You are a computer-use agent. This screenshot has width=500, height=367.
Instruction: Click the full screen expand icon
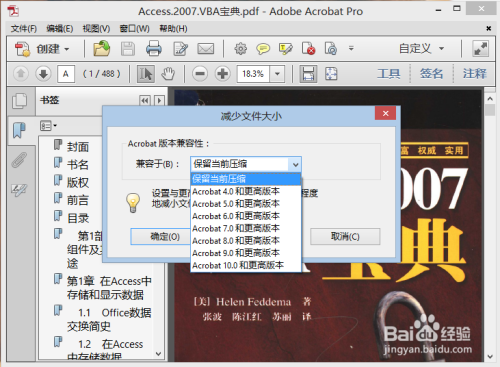click(480, 49)
